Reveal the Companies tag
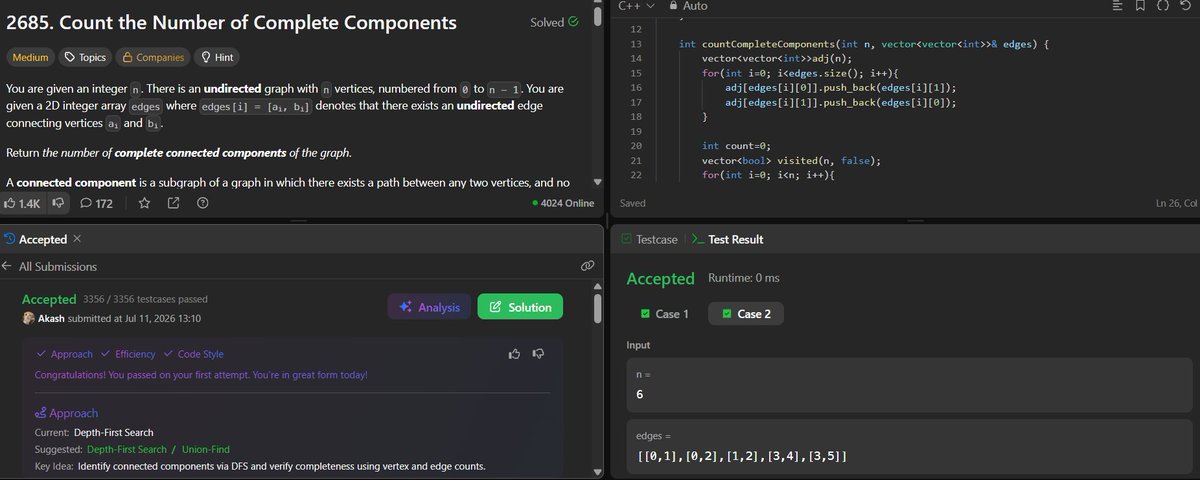1200x480 pixels. pos(151,57)
